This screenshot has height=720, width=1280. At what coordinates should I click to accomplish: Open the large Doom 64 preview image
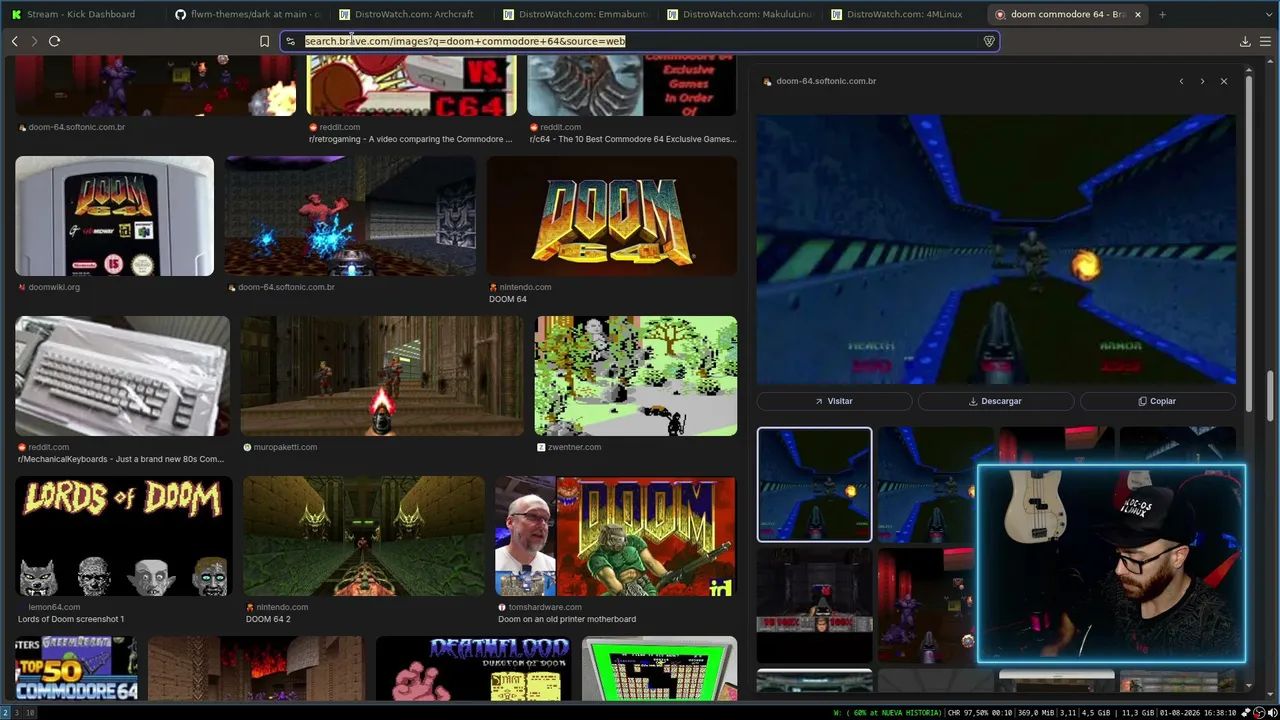pyautogui.click(x=996, y=249)
